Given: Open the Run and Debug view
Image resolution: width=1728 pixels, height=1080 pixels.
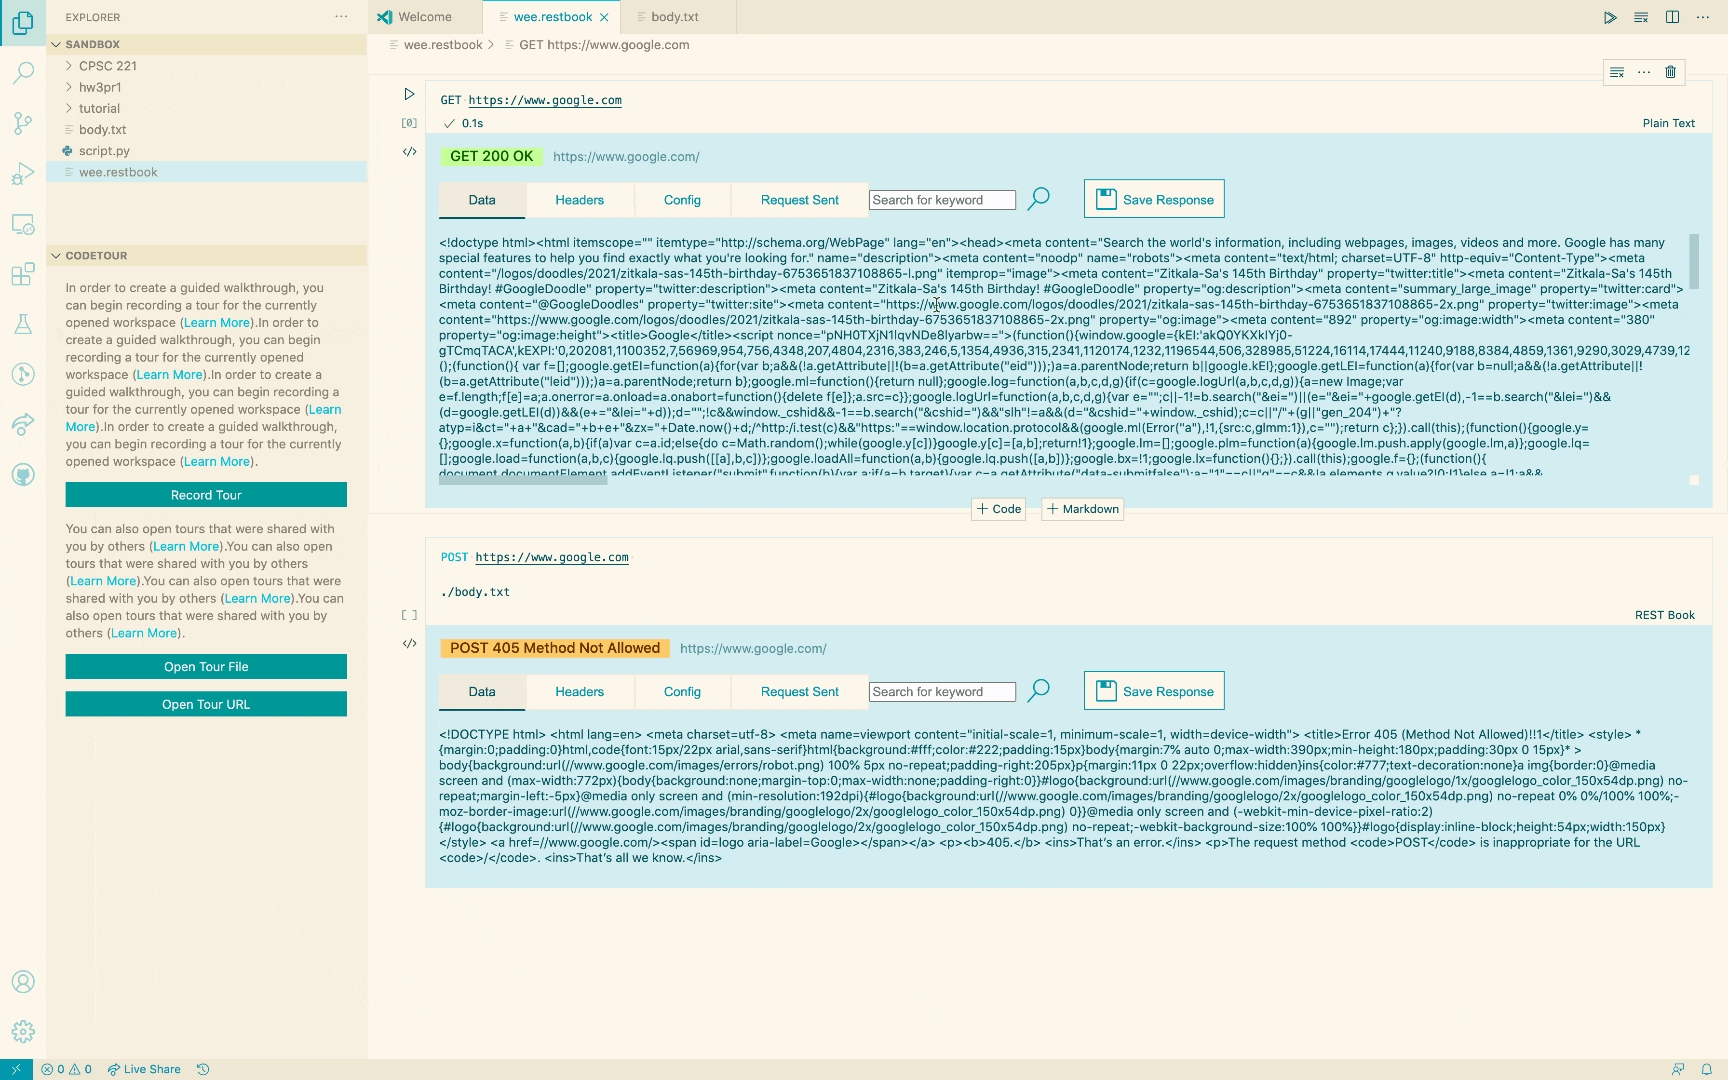Looking at the screenshot, I should click(23, 174).
